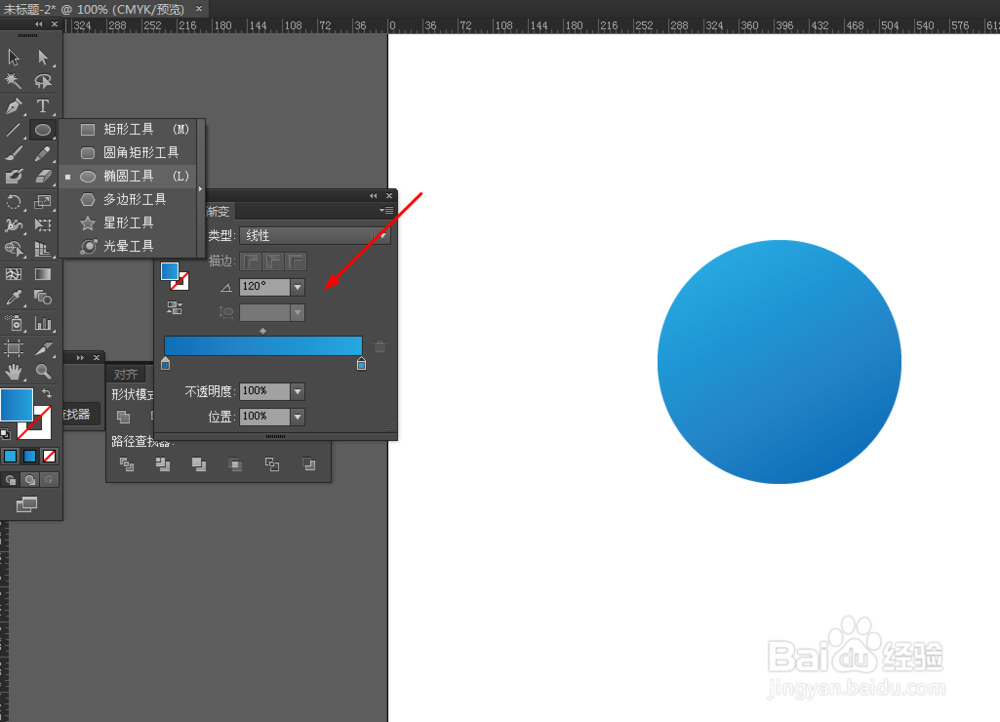This screenshot has width=1000, height=722.
Task: Choose the Artboard tool
Action: (13, 348)
